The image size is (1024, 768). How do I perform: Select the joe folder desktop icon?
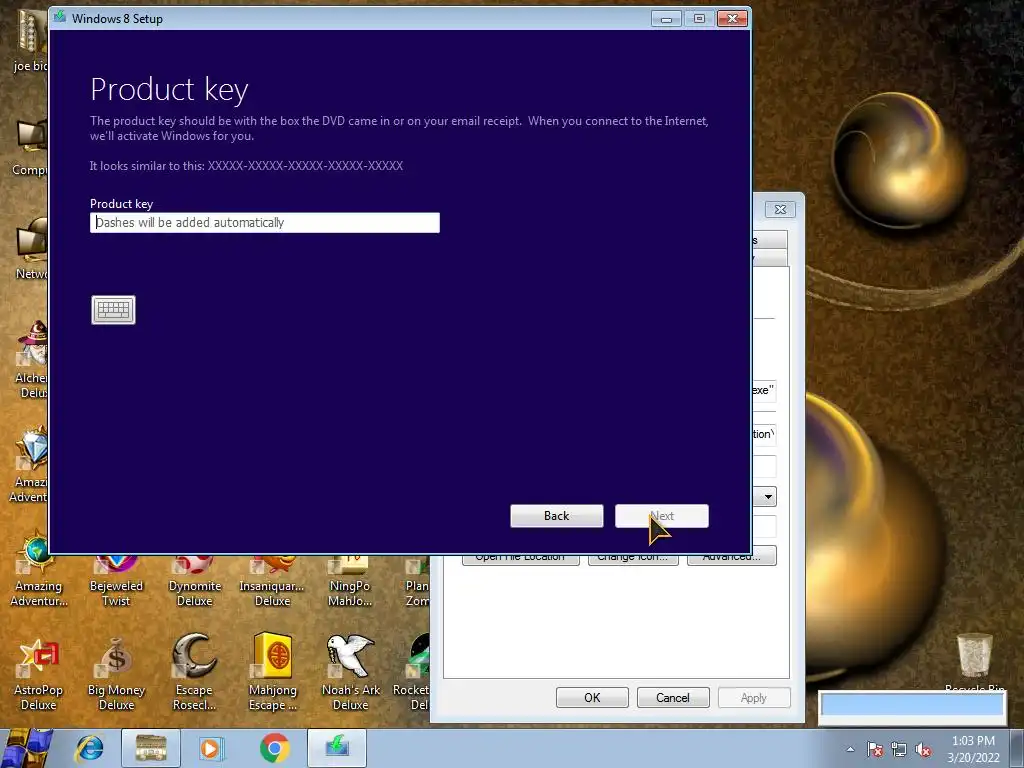click(x=30, y=40)
